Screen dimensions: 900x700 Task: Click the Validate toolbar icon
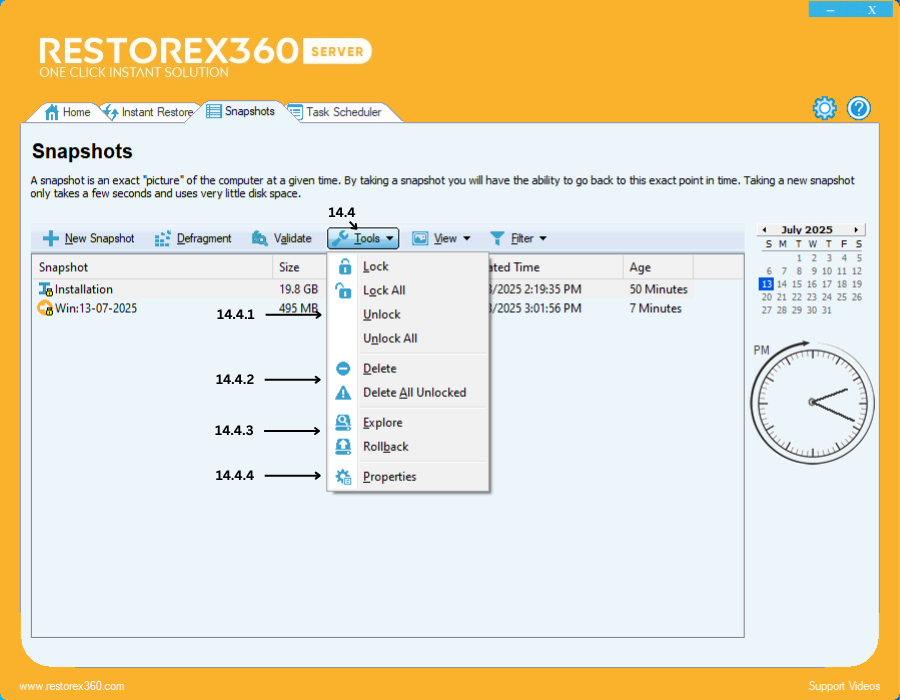(x=259, y=238)
